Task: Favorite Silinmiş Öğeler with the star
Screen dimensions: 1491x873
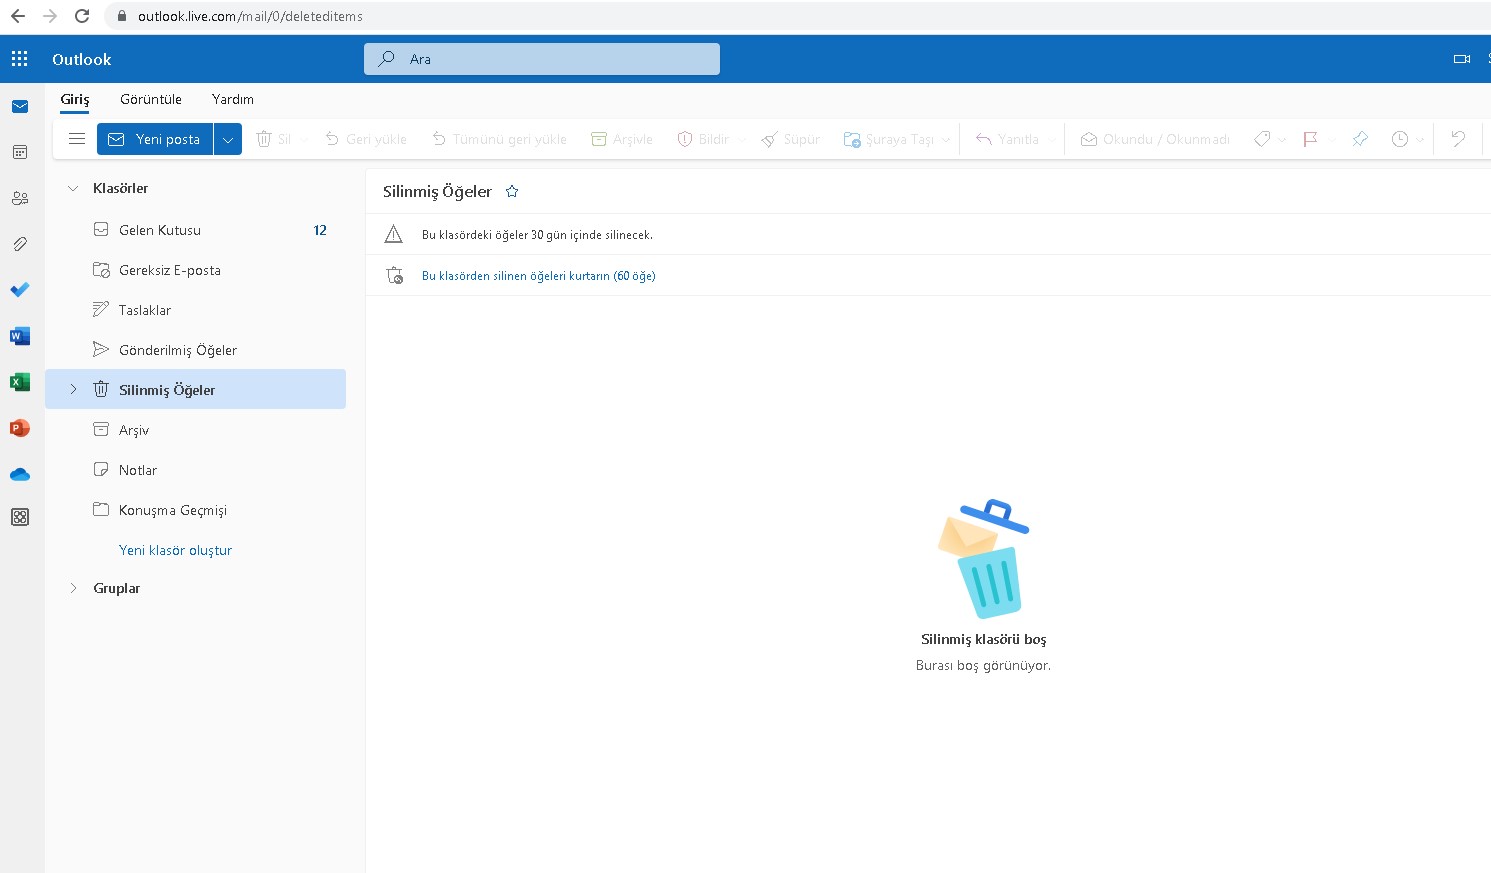Action: (x=511, y=190)
